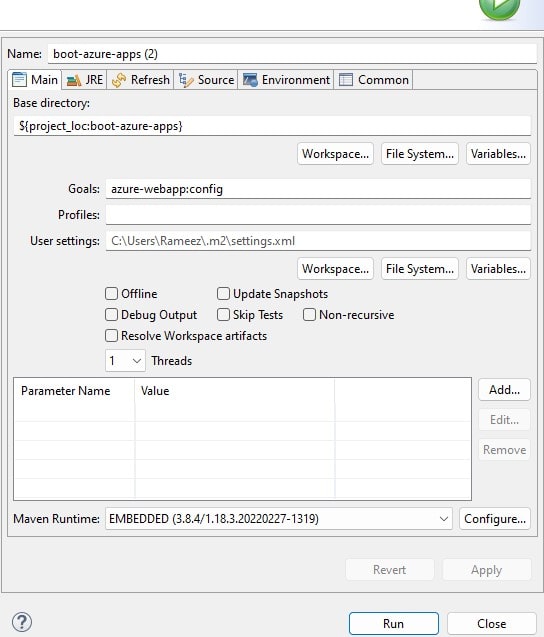
Task: Run the Maven configuration
Action: 394,624
